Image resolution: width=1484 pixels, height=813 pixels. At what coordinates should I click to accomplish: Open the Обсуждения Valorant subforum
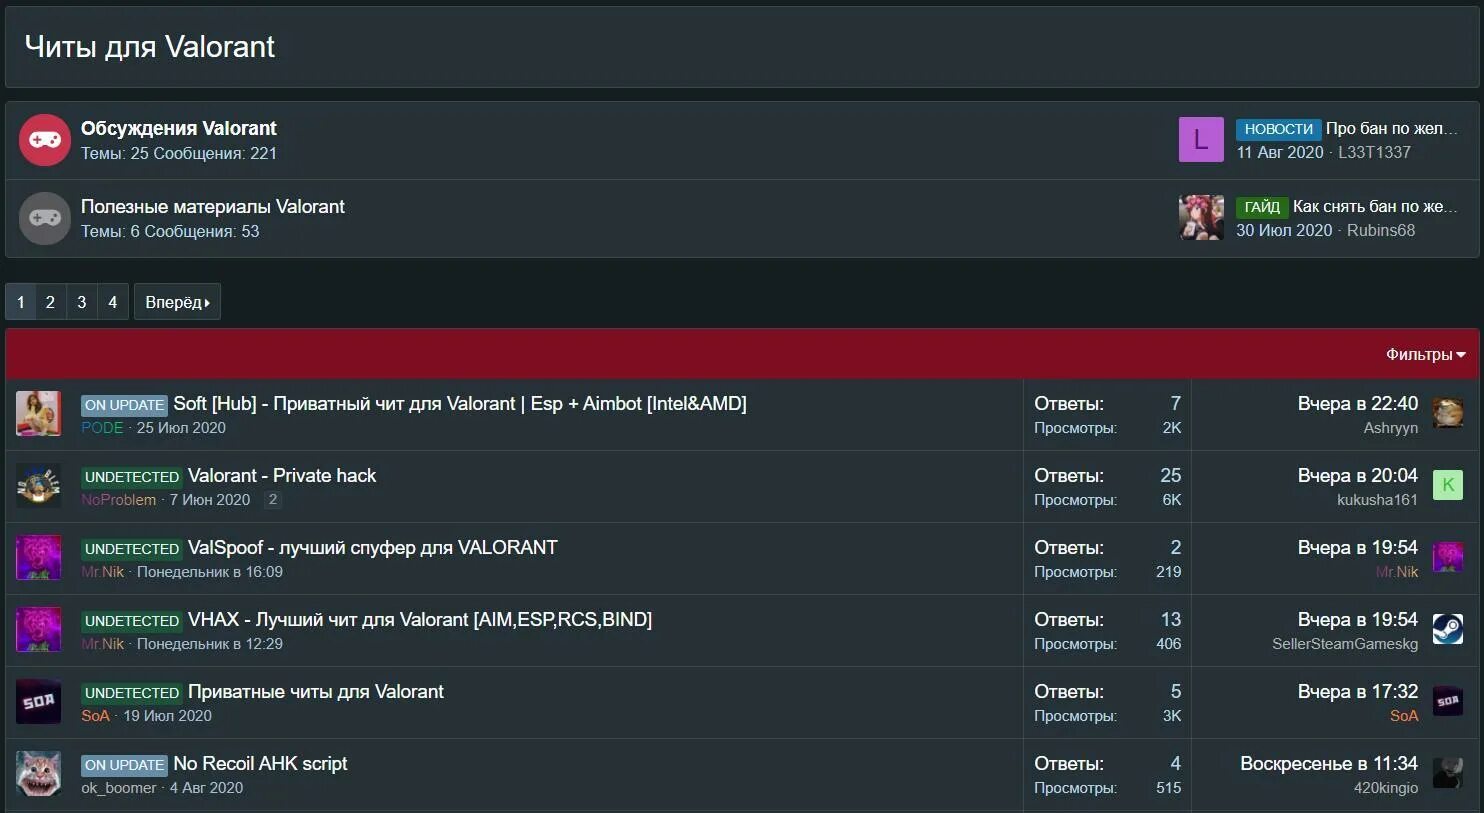pyautogui.click(x=178, y=128)
